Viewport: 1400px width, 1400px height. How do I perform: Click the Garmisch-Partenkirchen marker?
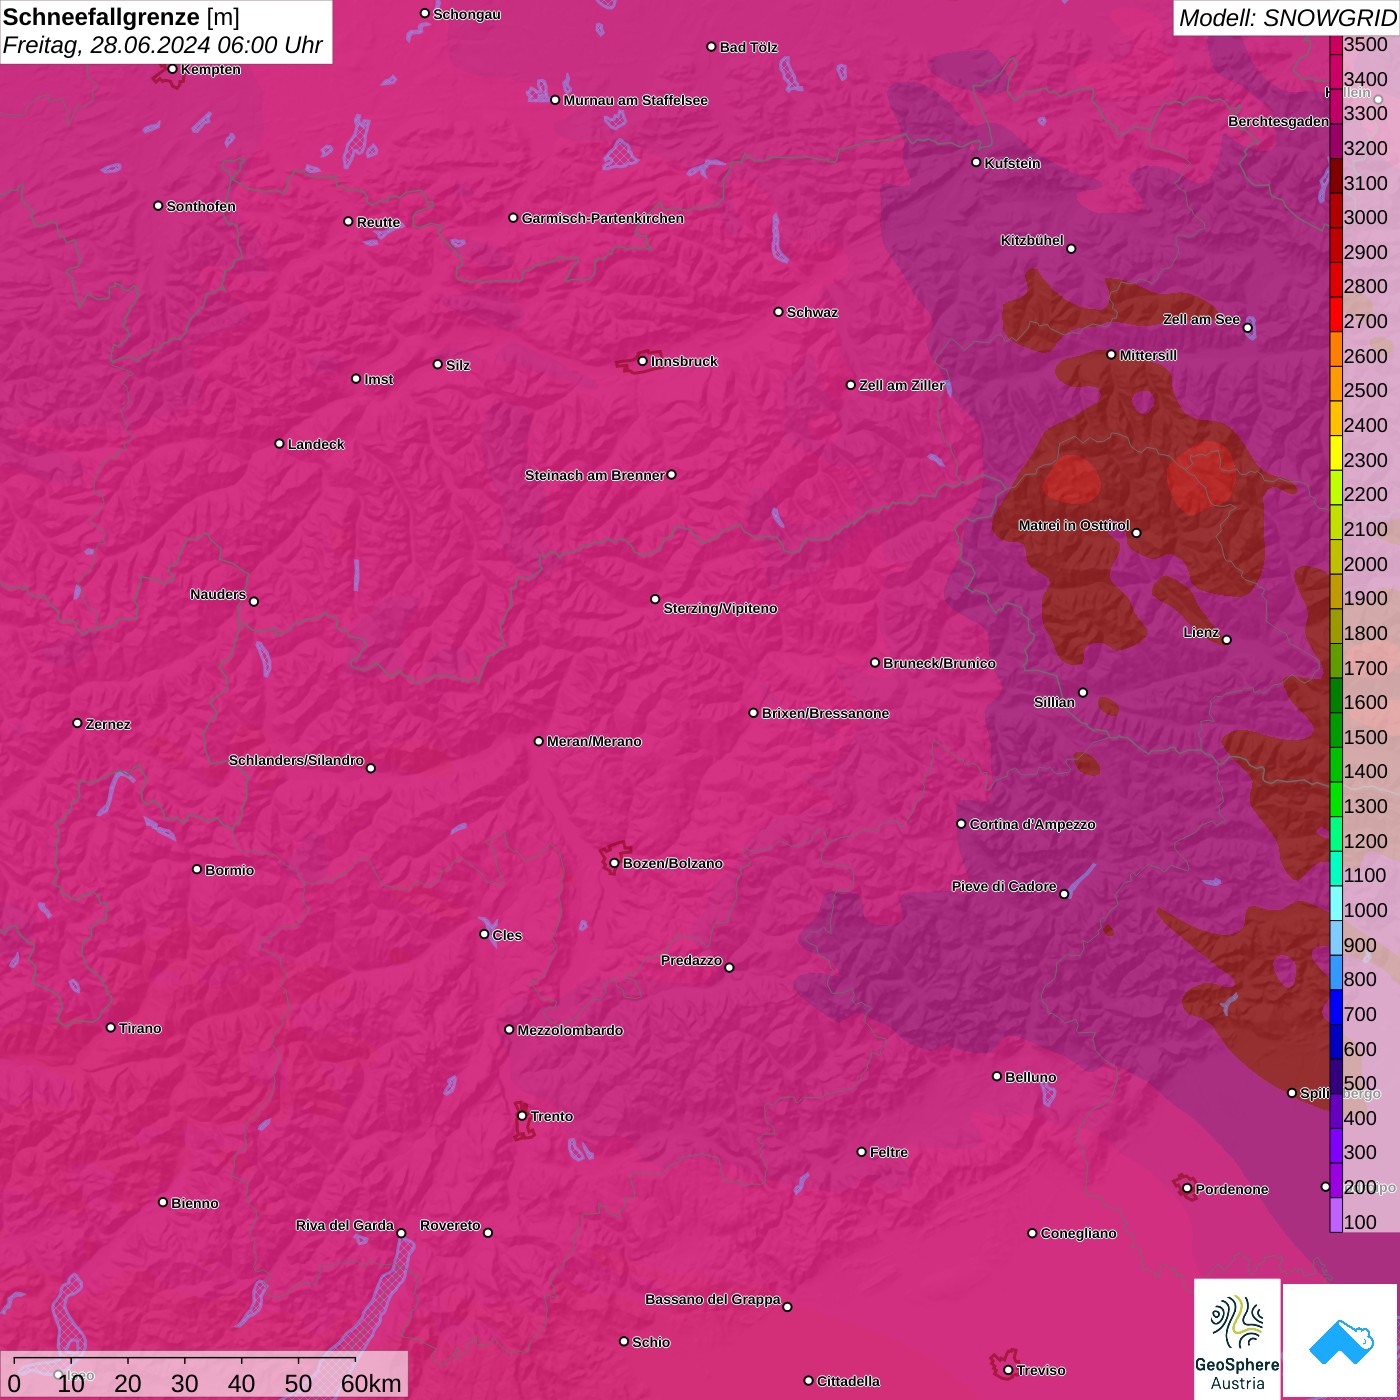click(x=513, y=218)
